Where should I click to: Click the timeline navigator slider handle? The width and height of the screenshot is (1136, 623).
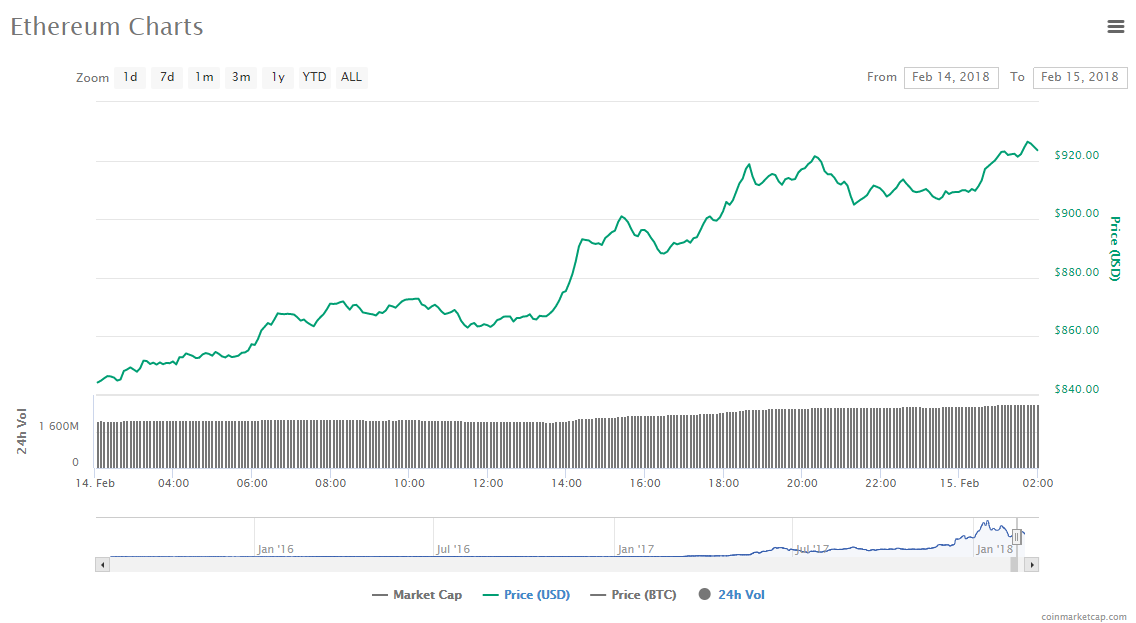[x=1017, y=537]
